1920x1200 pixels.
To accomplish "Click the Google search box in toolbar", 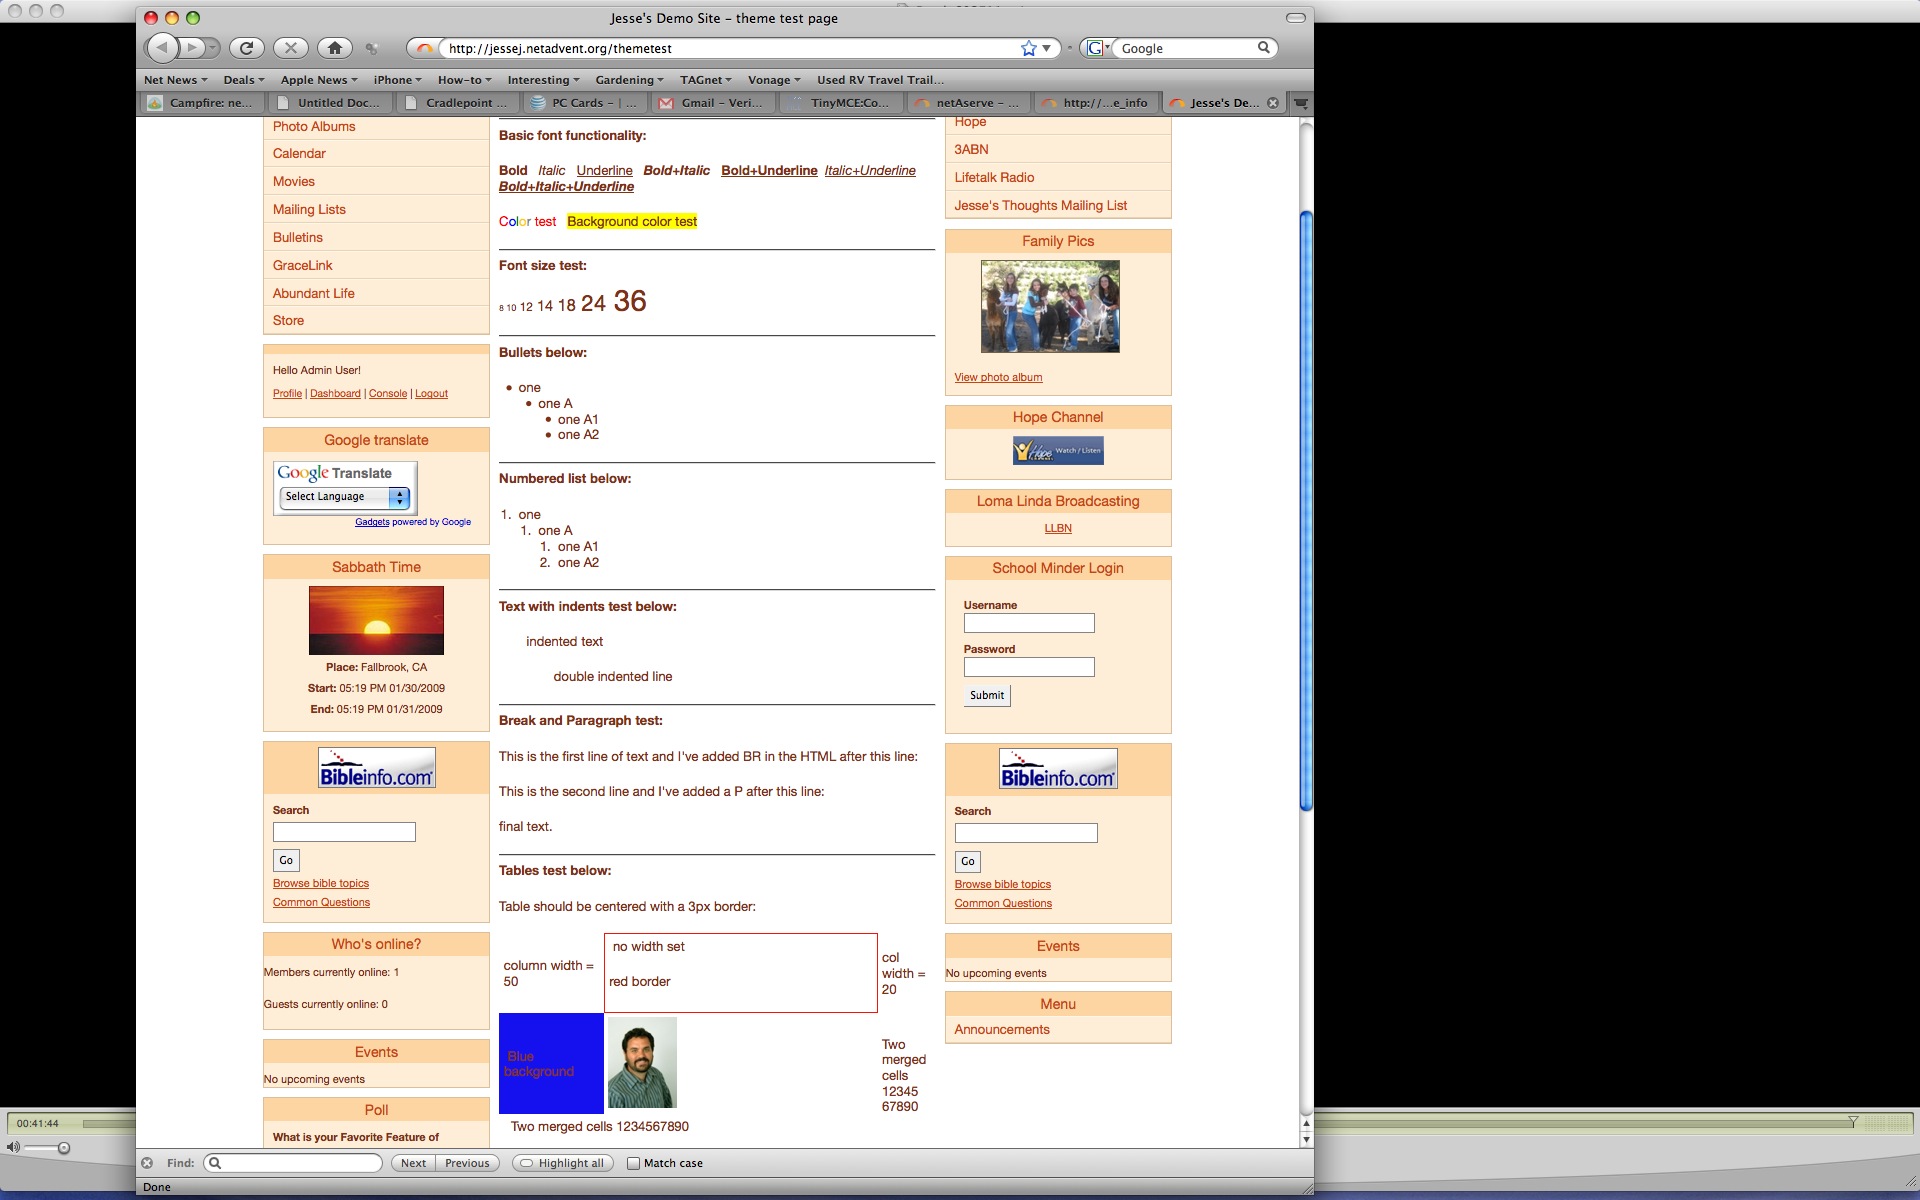I will pyautogui.click(x=1186, y=48).
